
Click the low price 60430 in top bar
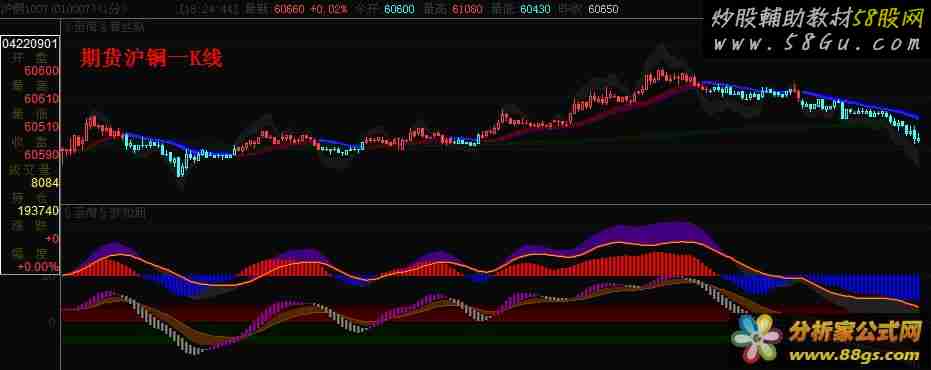tap(535, 10)
